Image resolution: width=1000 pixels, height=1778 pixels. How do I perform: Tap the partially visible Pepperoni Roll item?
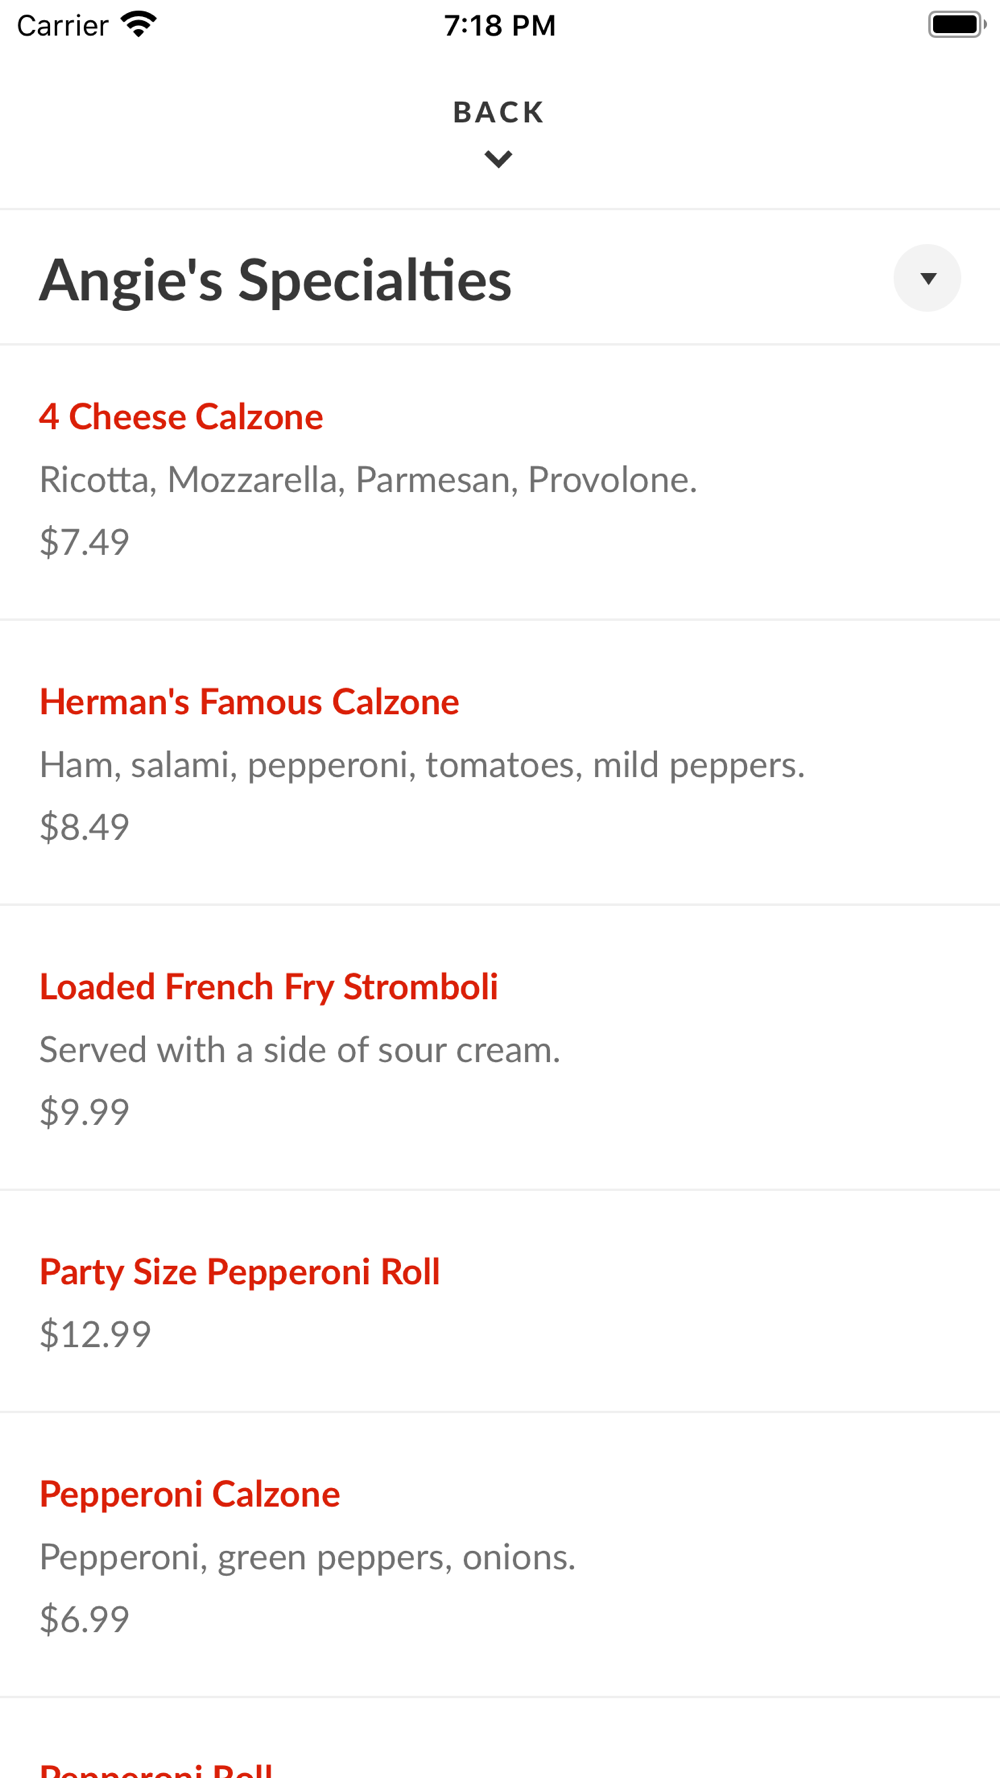[x=156, y=1768]
